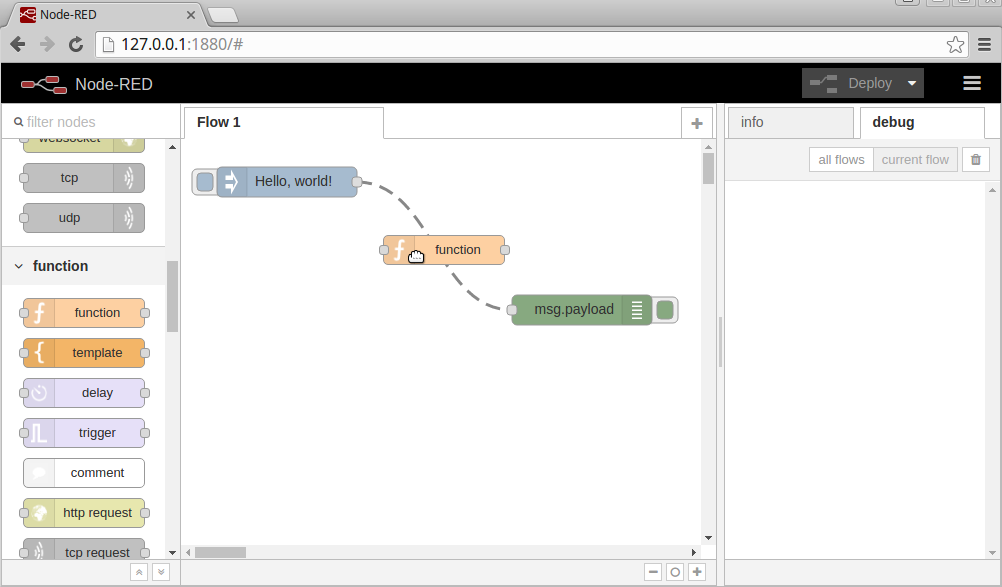The image size is (1002, 587).
Task: Select the function node in the palette
Action: (x=83, y=313)
